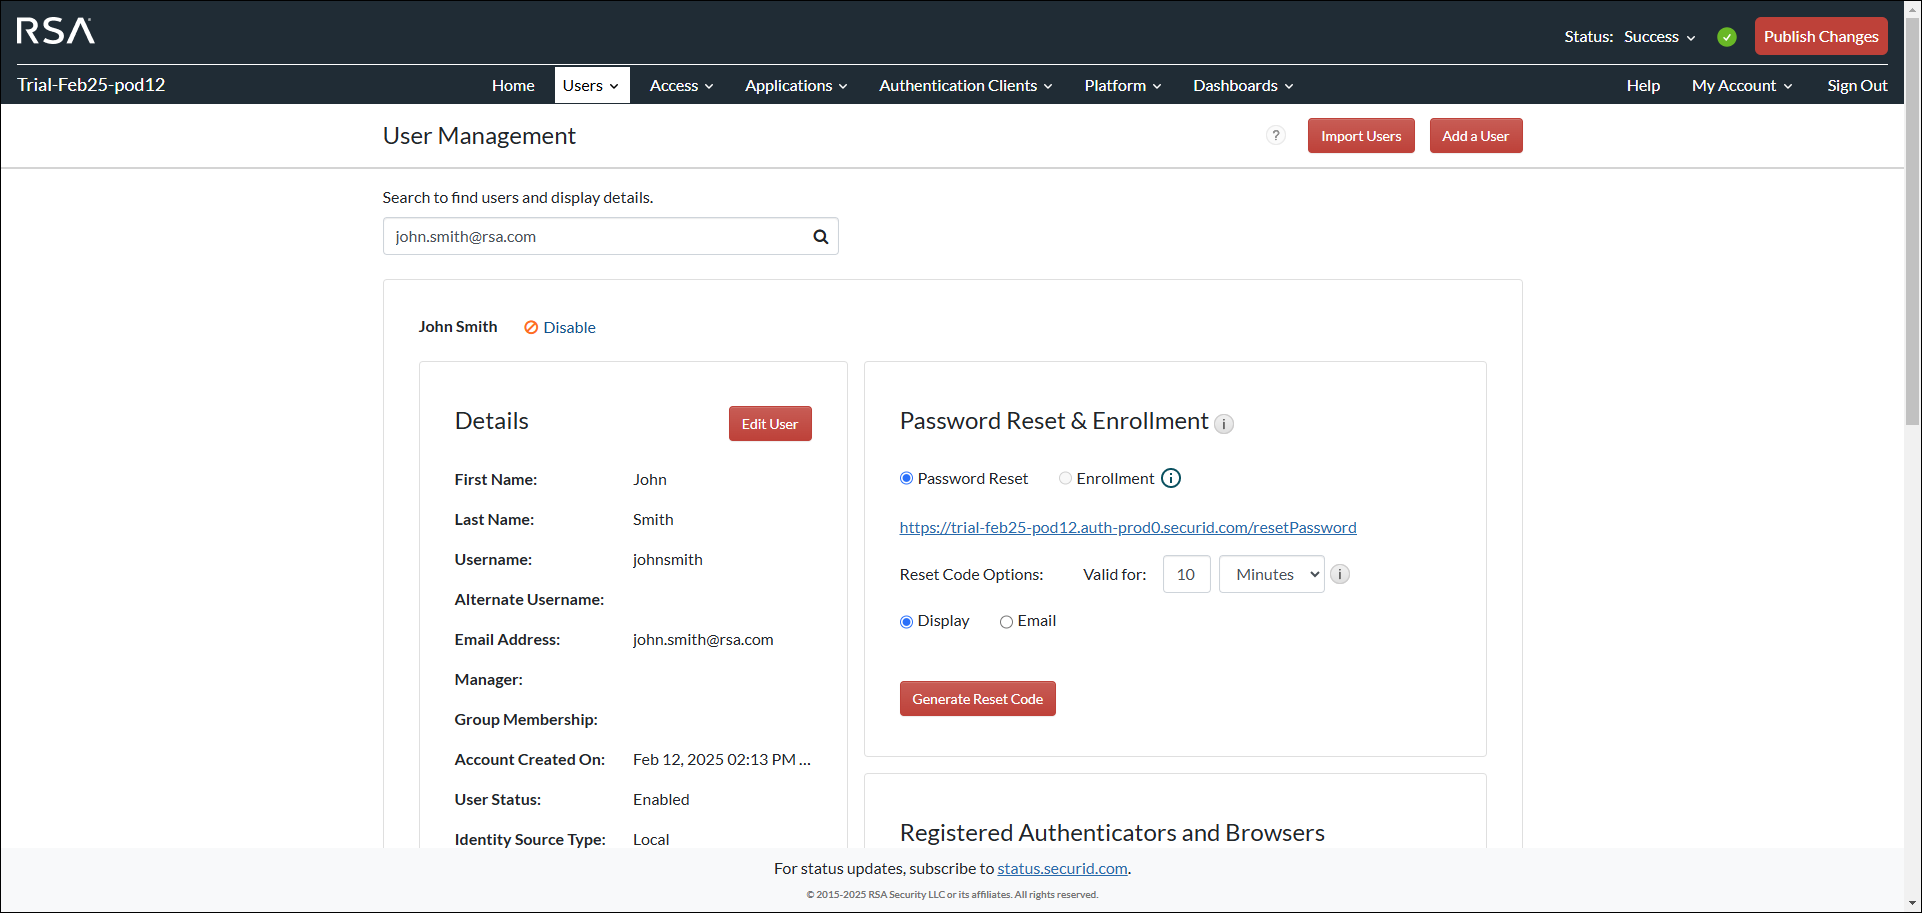Select the Display option for reset code
This screenshot has width=1922, height=913.
(x=906, y=621)
